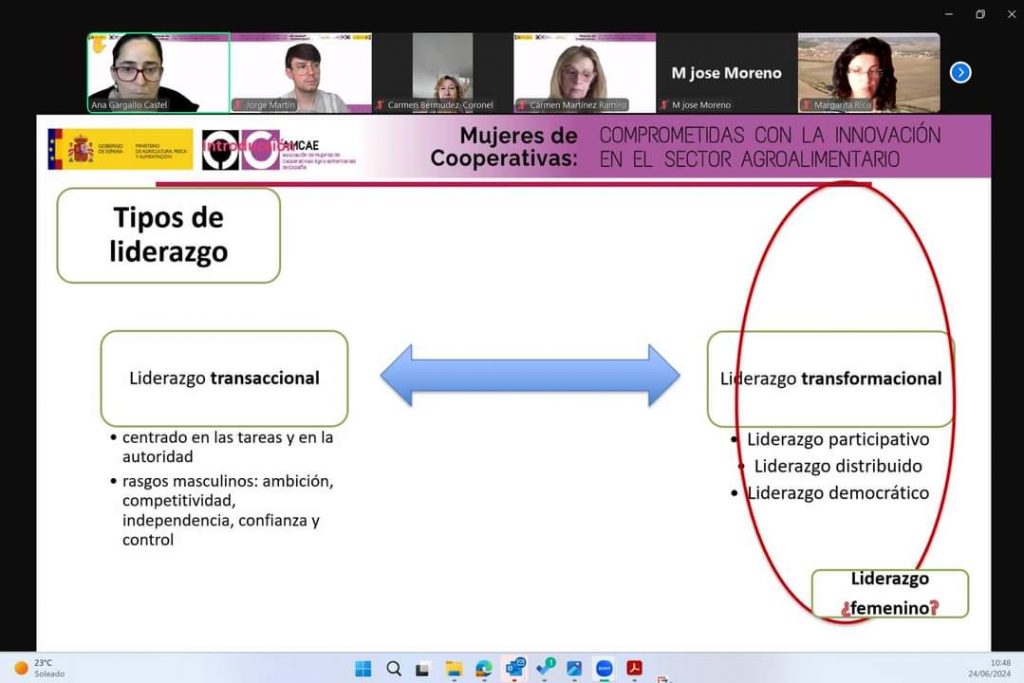Click Margarita Rico's video thumbnail
This screenshot has width=1024, height=683.
[x=868, y=72]
